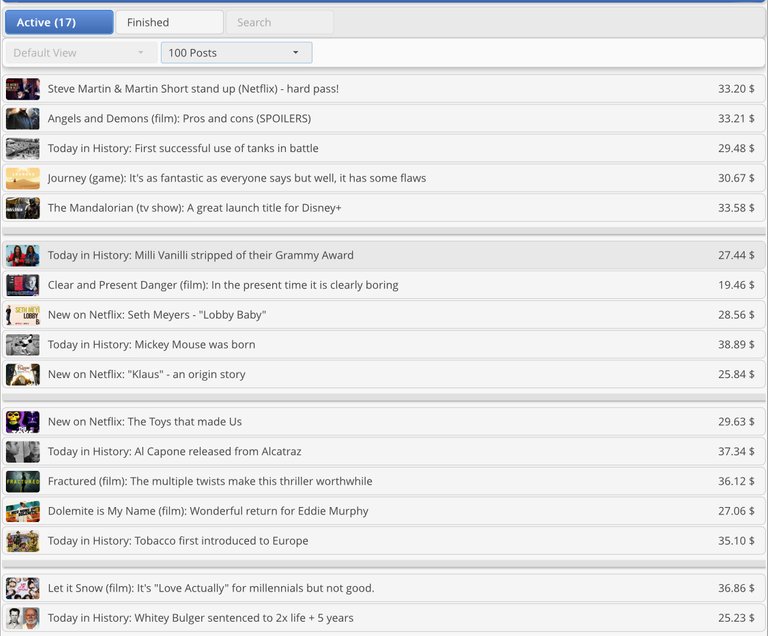Select 'First successful use of tanks in battle' post
Viewport: 768px width, 636px height.
(x=183, y=148)
